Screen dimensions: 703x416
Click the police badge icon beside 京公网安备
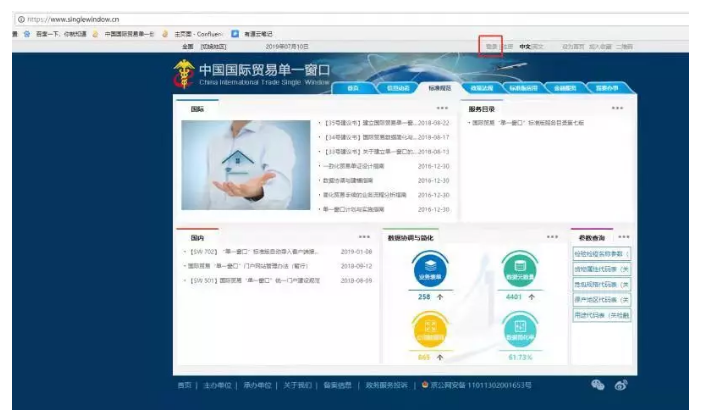click(425, 384)
